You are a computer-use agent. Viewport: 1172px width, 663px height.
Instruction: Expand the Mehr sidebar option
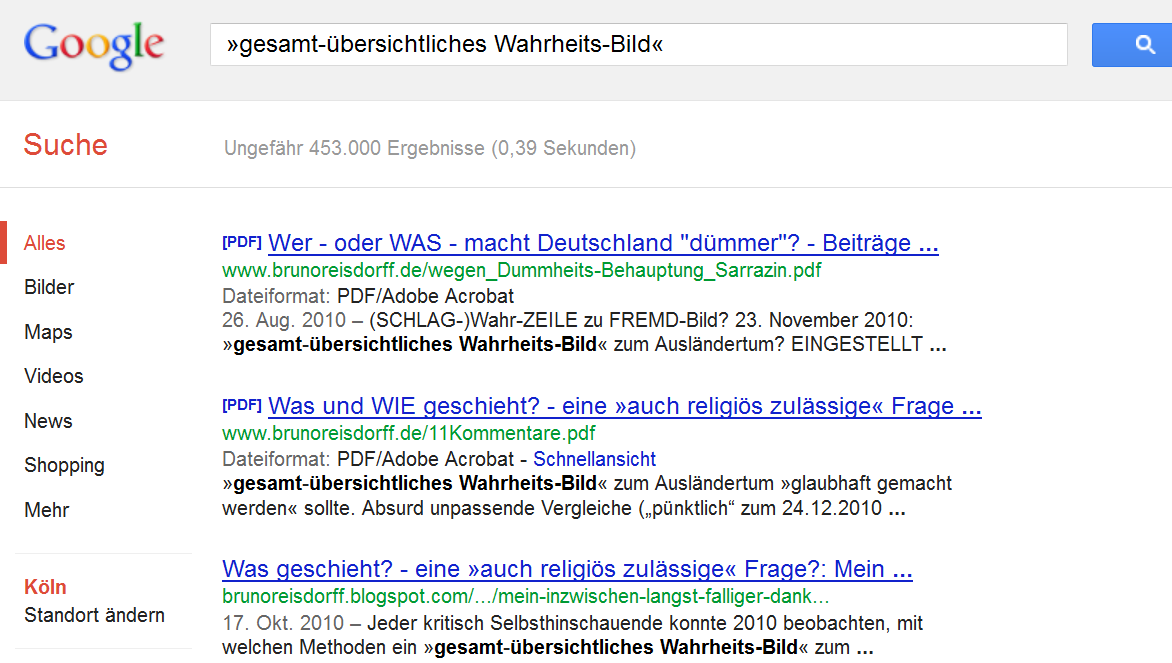(46, 510)
